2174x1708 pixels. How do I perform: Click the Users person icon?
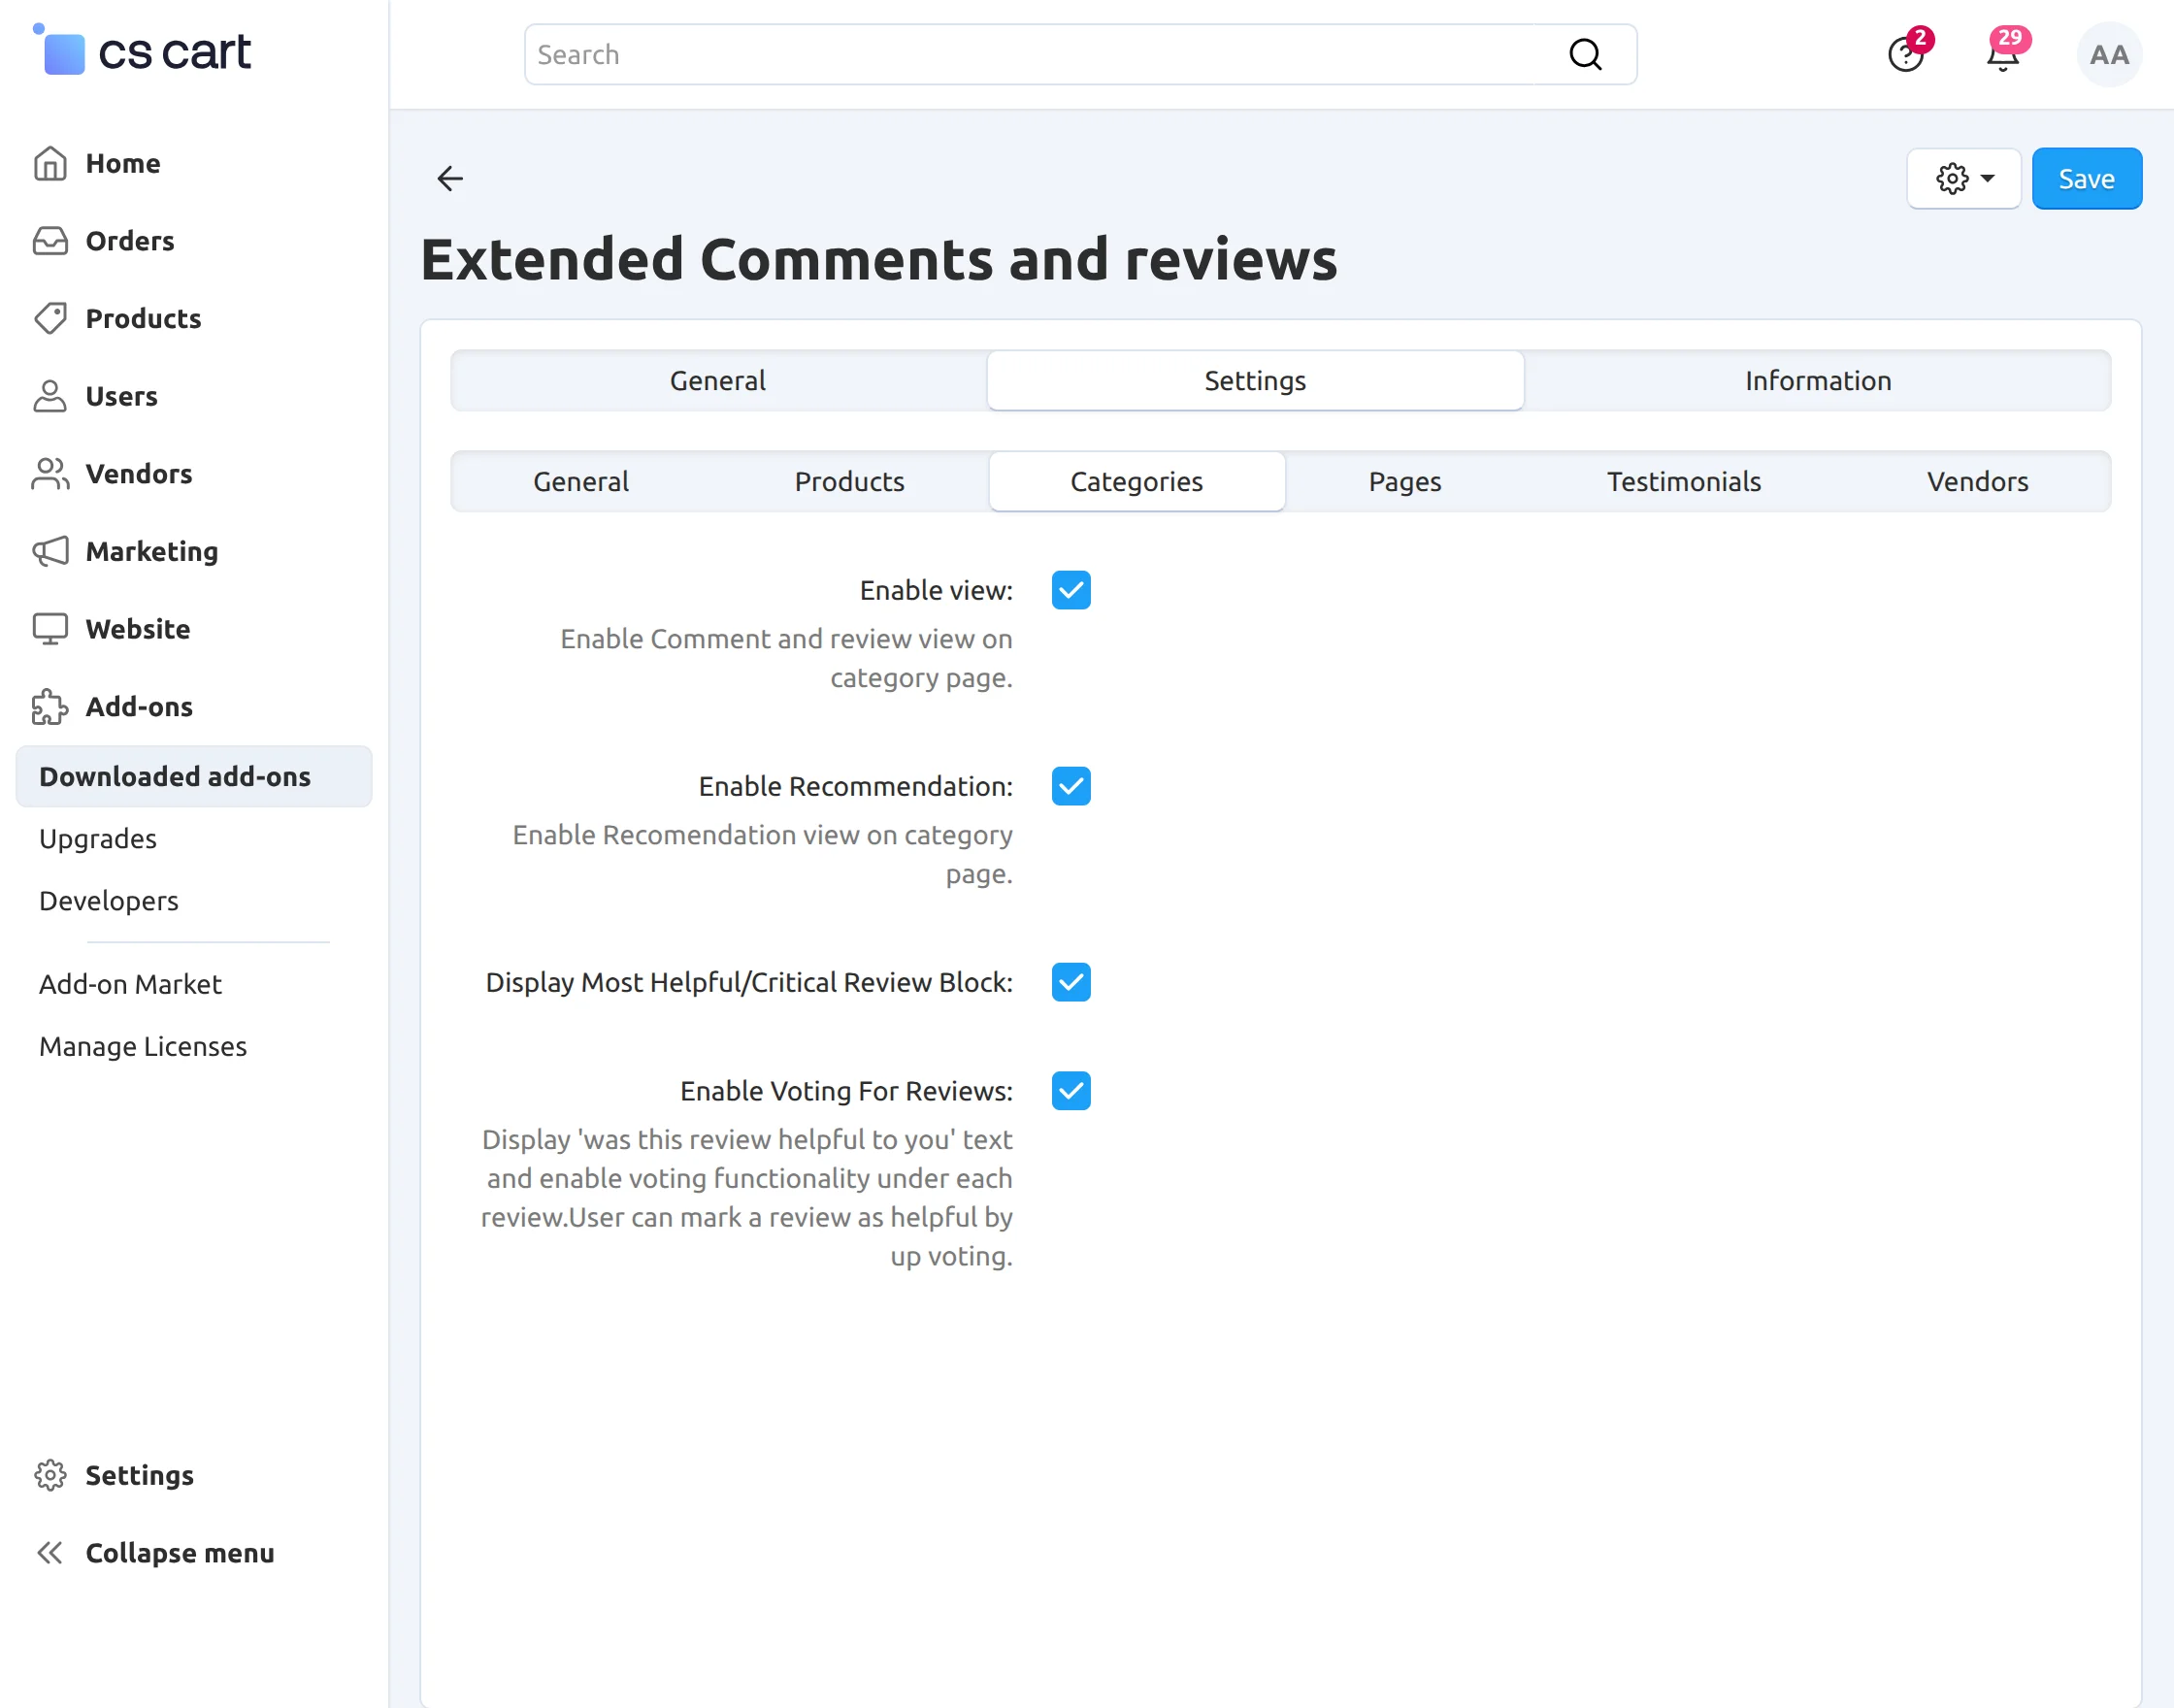[x=50, y=396]
